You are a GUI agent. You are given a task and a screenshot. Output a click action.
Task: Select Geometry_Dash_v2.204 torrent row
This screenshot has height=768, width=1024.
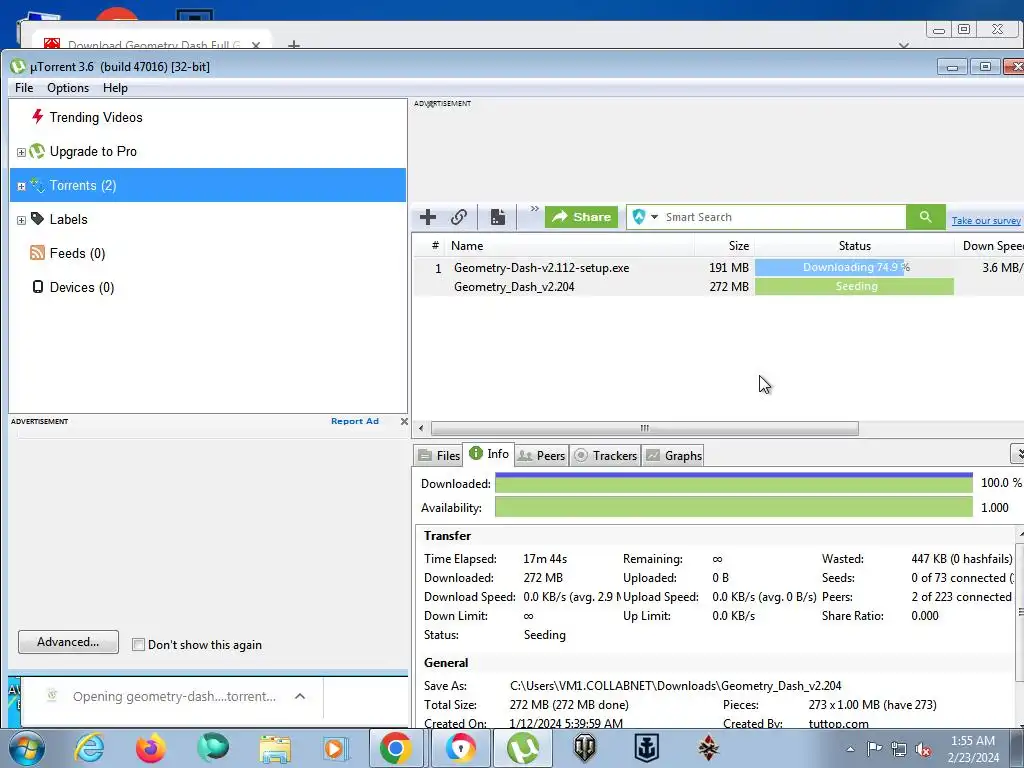tap(717, 287)
